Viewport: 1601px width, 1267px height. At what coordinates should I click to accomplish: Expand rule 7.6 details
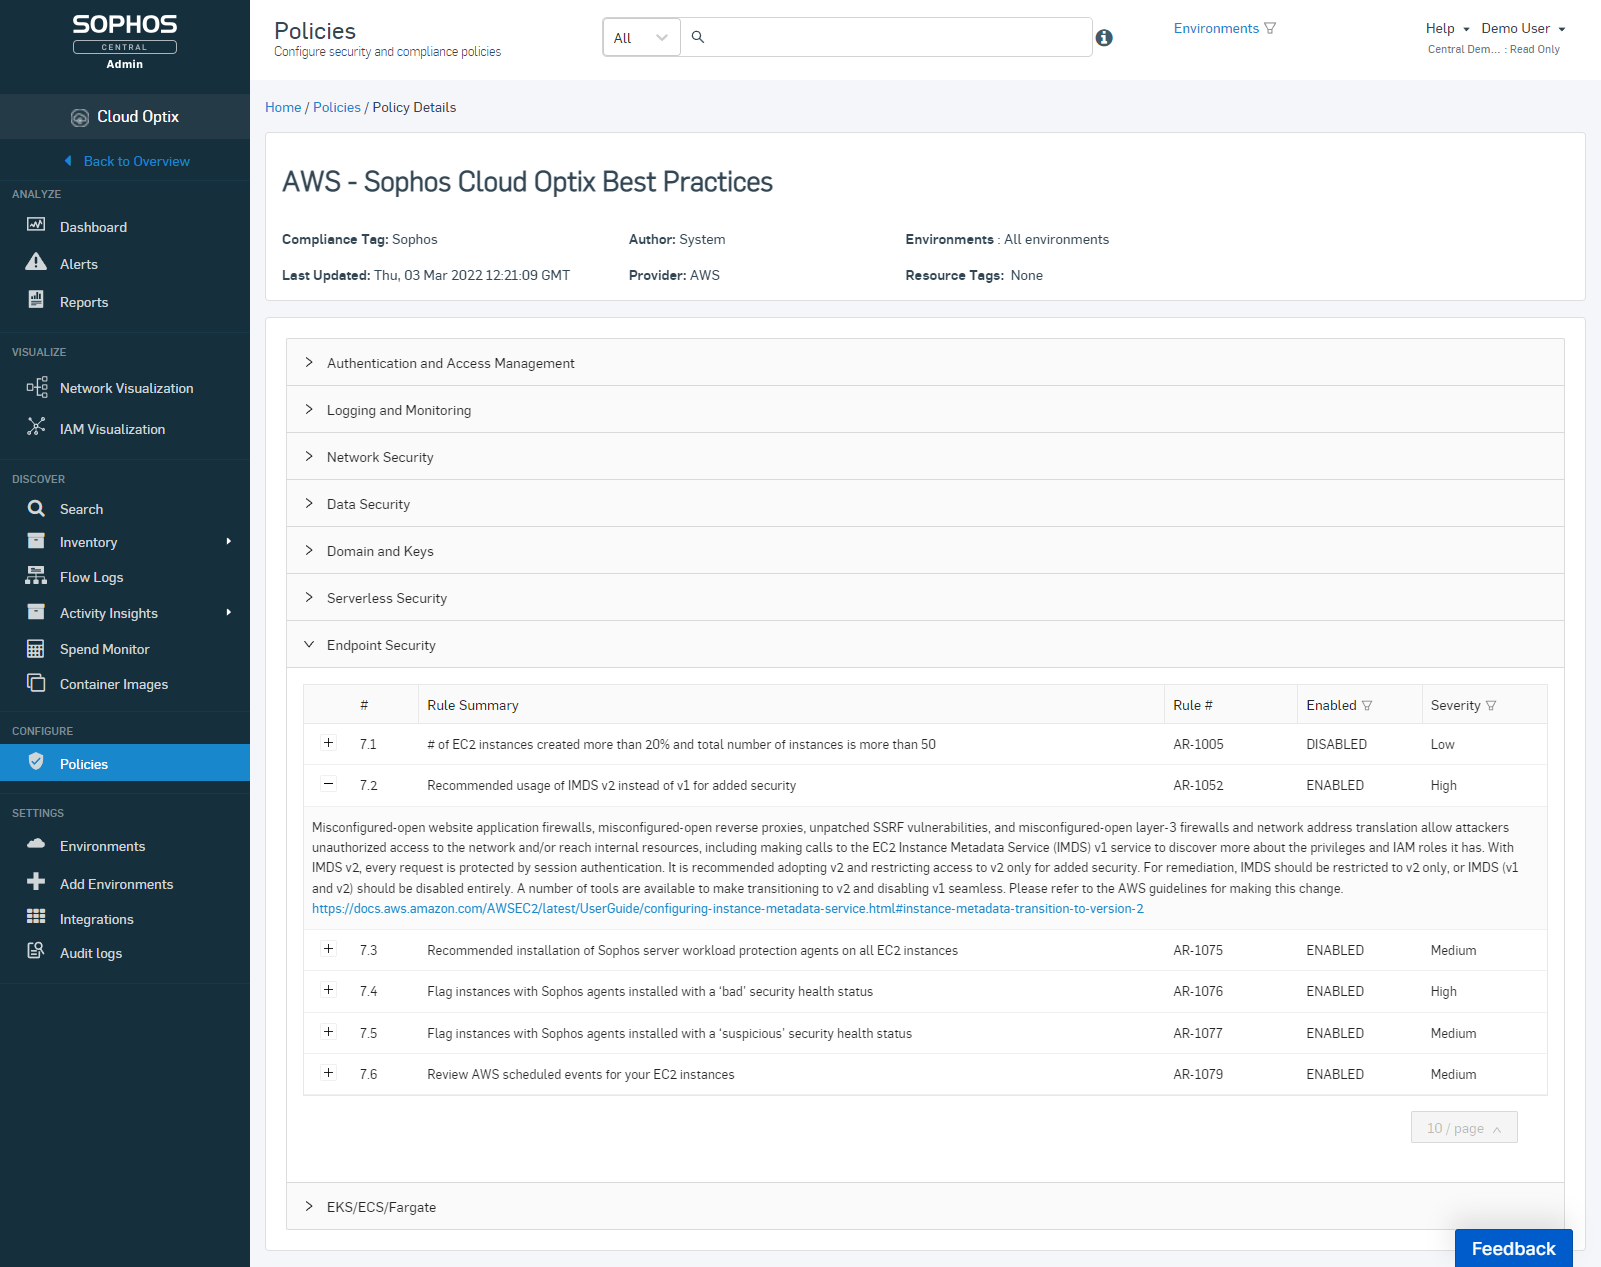(328, 1073)
